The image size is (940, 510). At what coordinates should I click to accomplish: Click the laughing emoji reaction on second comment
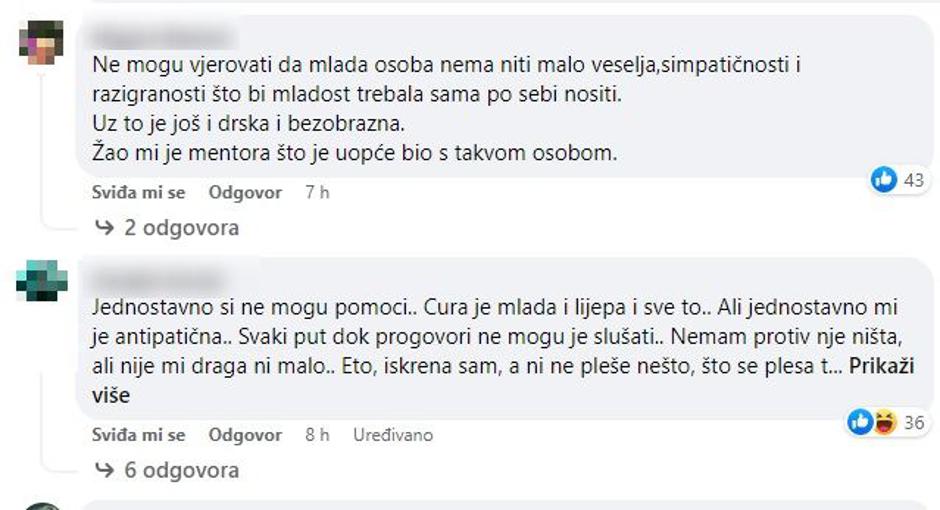883,423
